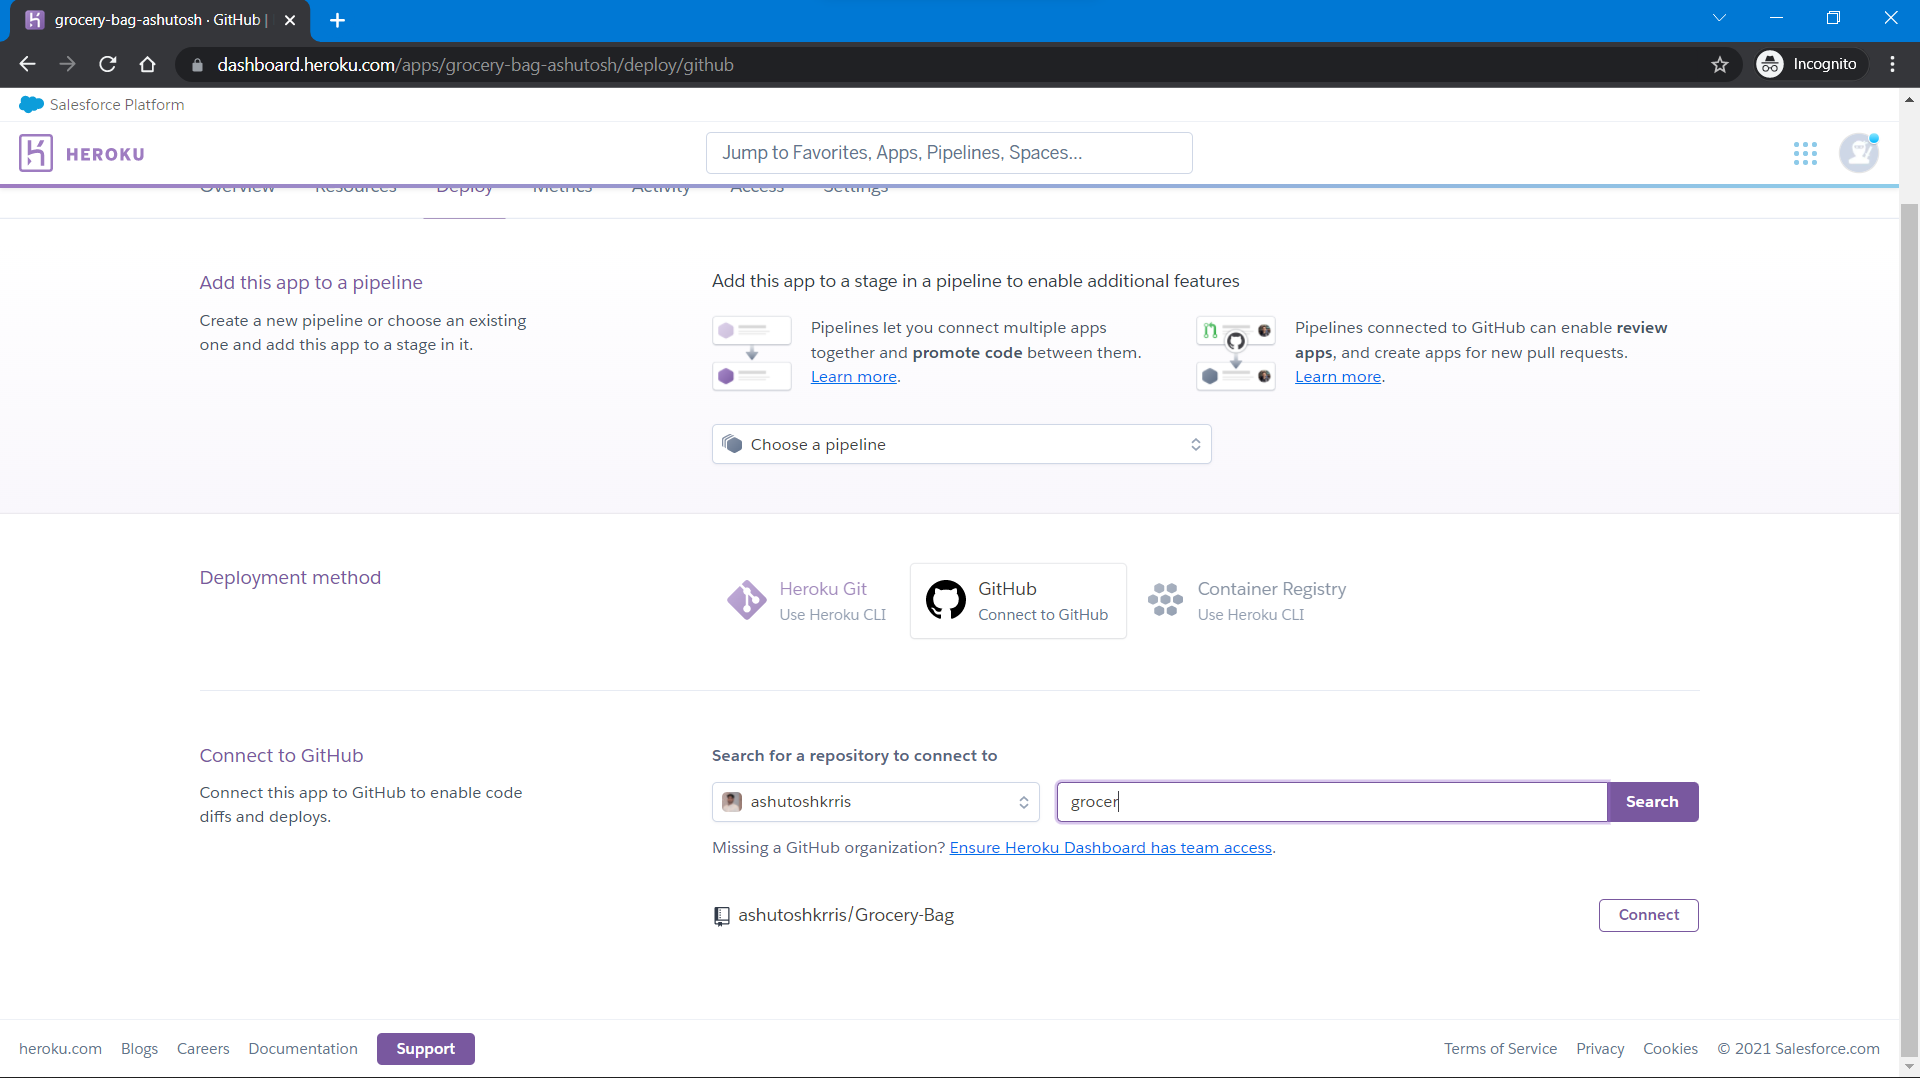Click the Deployment method heading
This screenshot has height=1078, width=1920.
click(290, 578)
